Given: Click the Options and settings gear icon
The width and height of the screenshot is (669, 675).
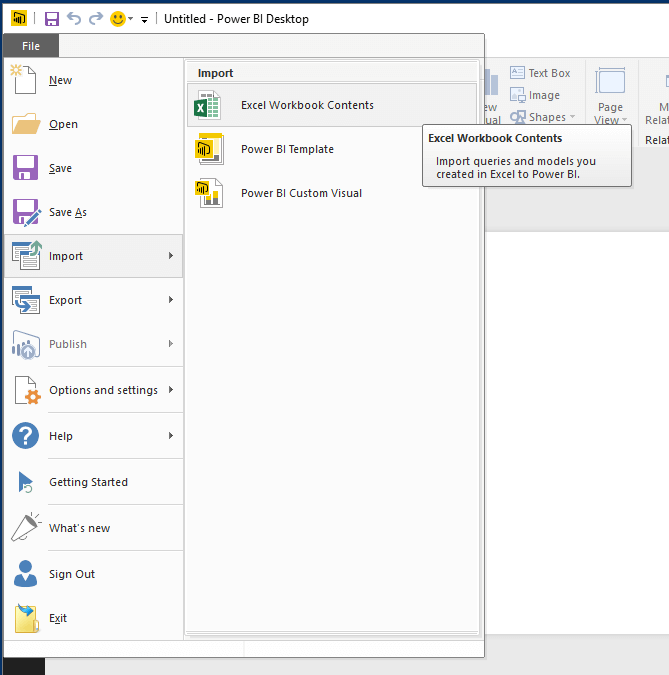Looking at the screenshot, I should click(x=27, y=390).
